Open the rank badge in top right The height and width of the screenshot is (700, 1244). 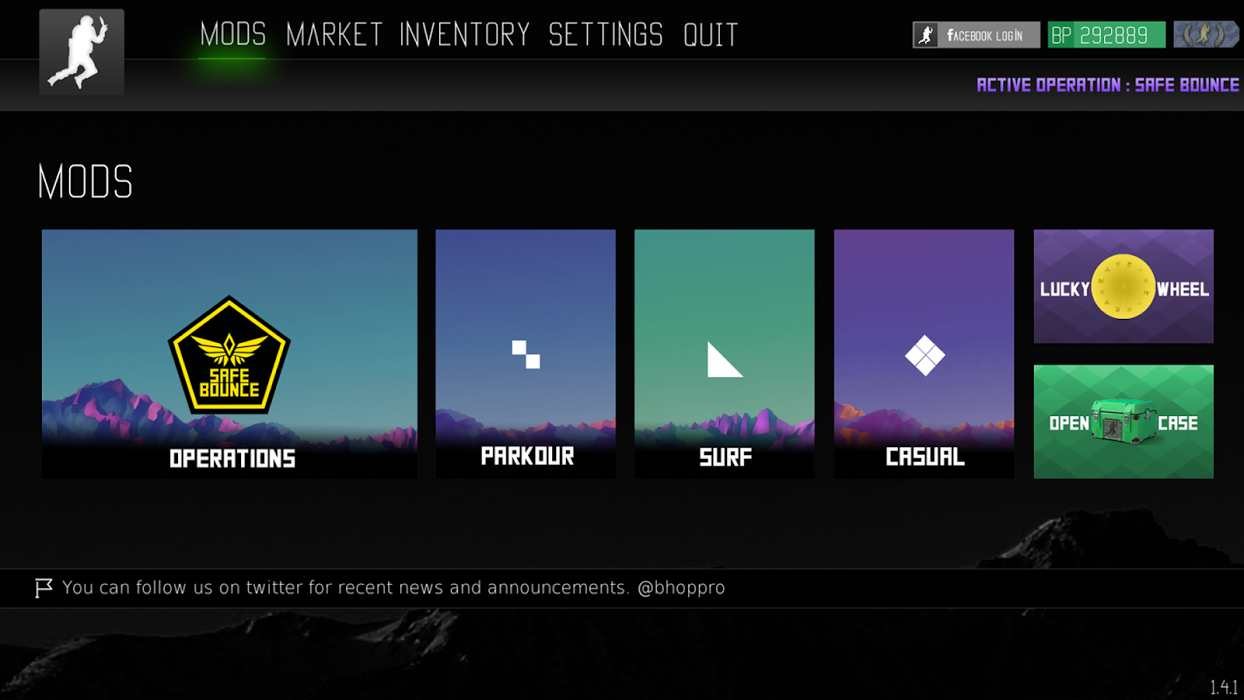1206,35
